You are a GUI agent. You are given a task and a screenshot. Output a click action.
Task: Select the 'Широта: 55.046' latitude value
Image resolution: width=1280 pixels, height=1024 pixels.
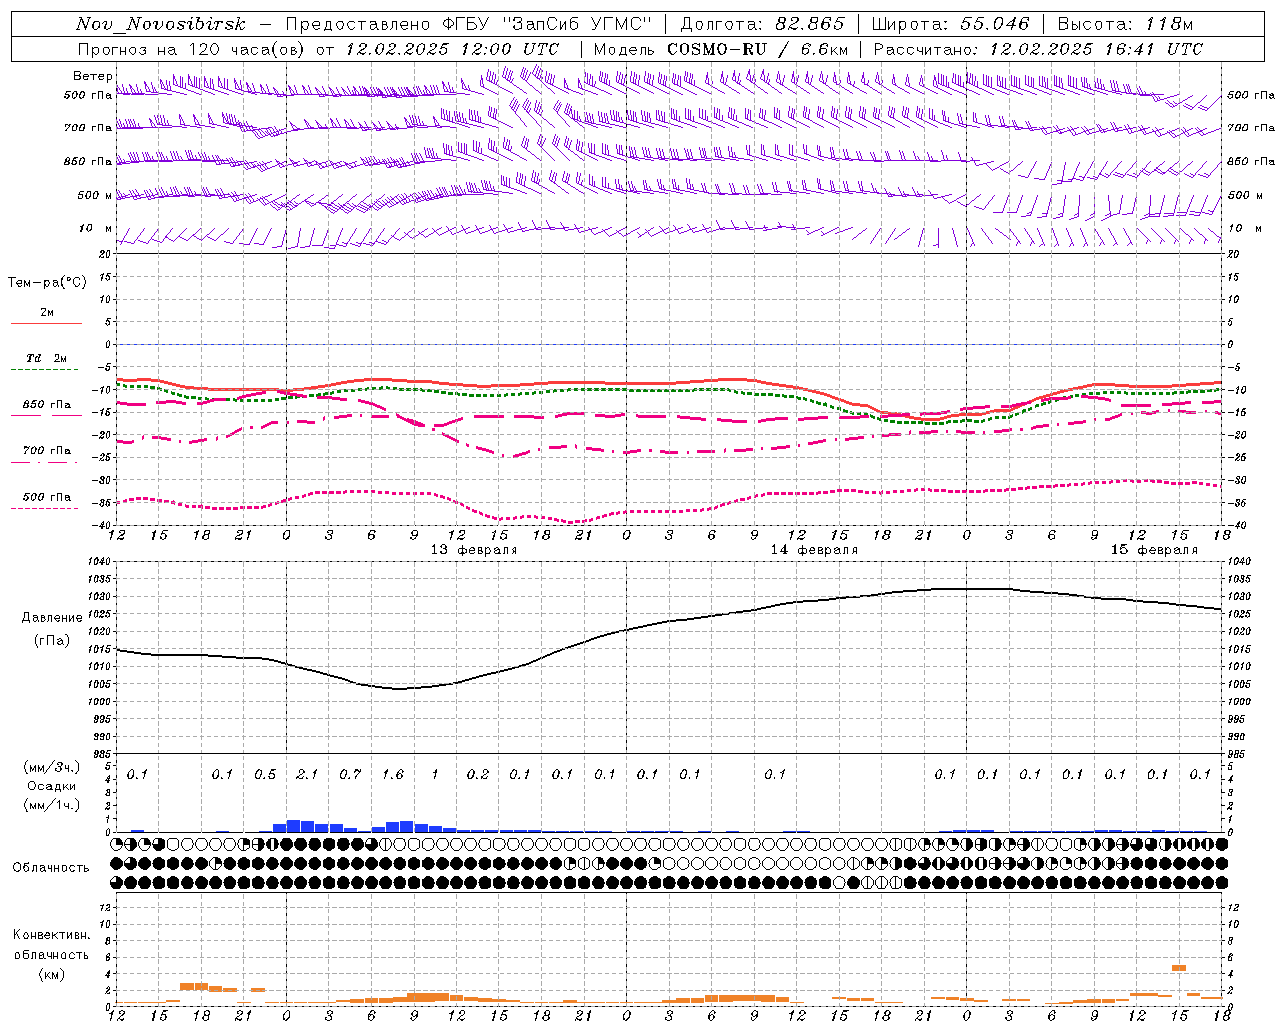(x=950, y=24)
